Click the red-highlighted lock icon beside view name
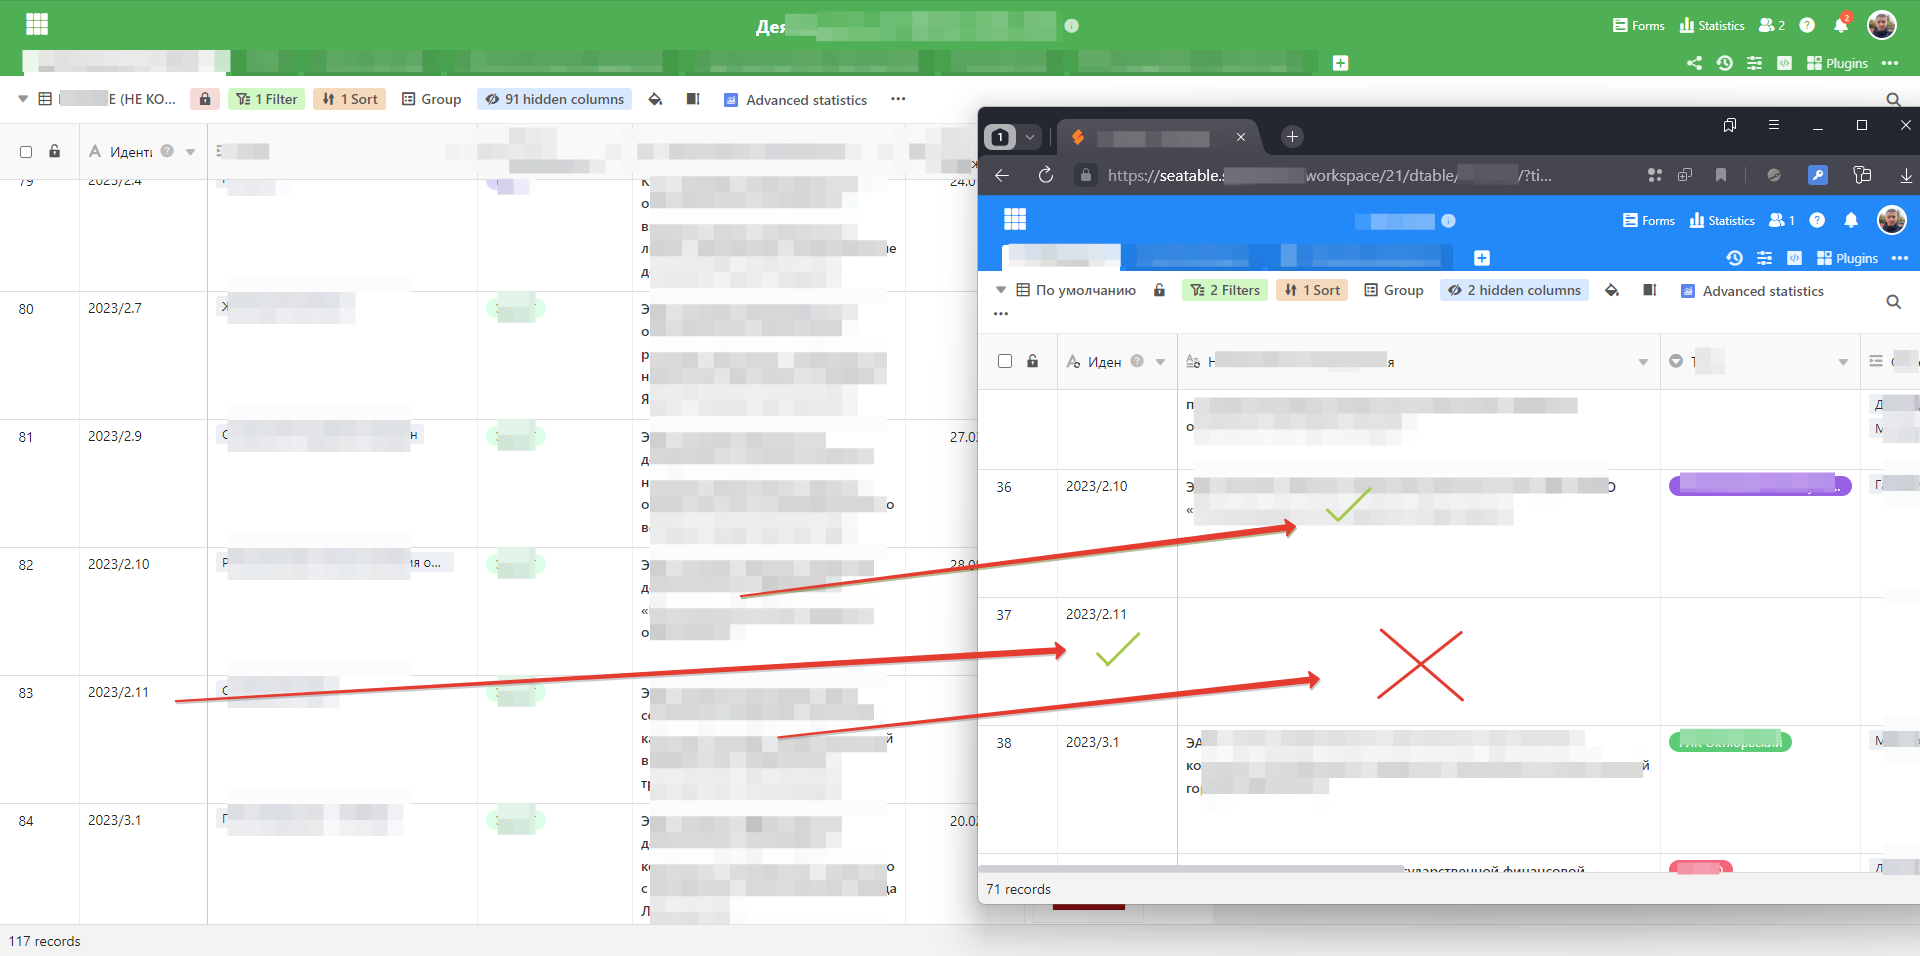The image size is (1920, 956). 205,99
